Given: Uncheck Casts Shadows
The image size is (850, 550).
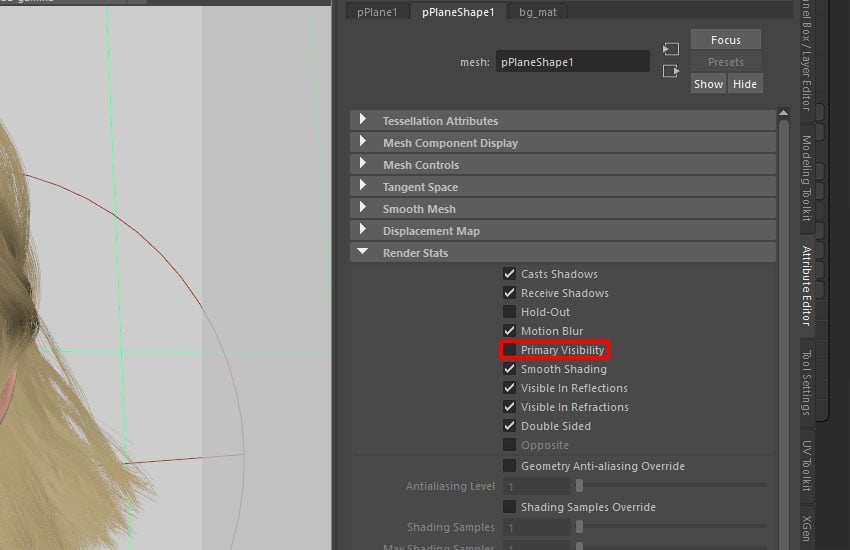Looking at the screenshot, I should pyautogui.click(x=510, y=274).
